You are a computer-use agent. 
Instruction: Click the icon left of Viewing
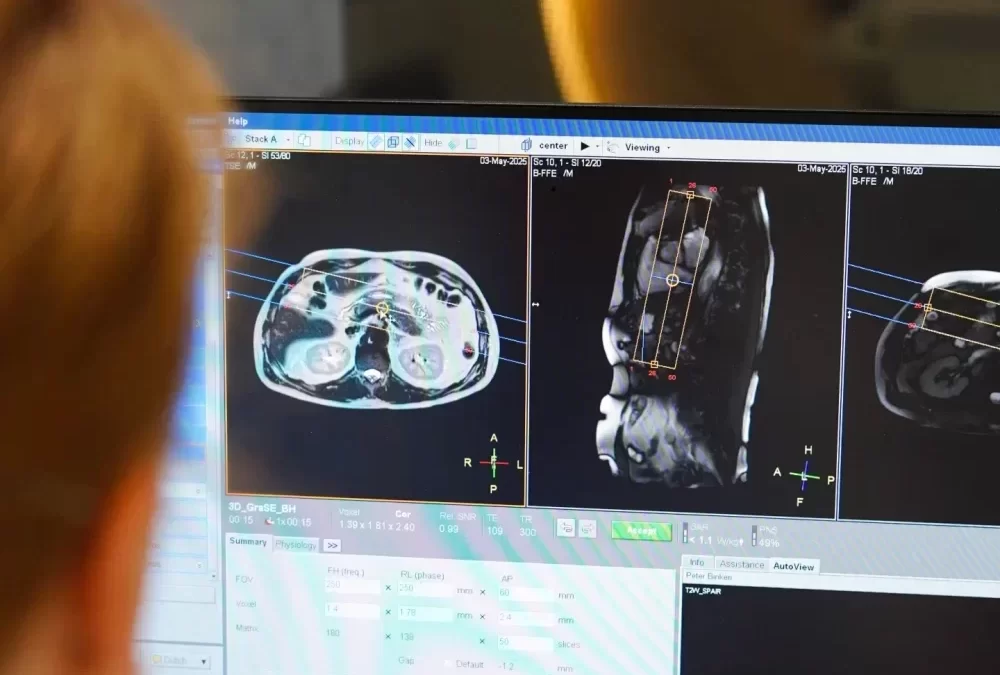[x=612, y=147]
